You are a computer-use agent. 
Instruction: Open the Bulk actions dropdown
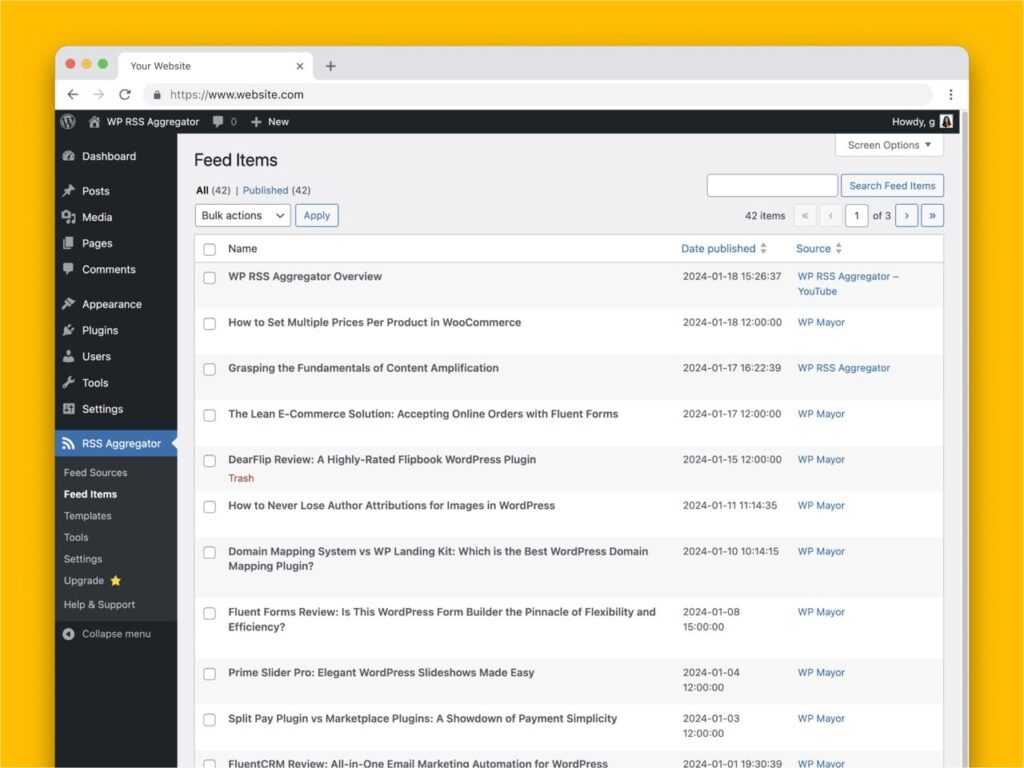tap(241, 215)
